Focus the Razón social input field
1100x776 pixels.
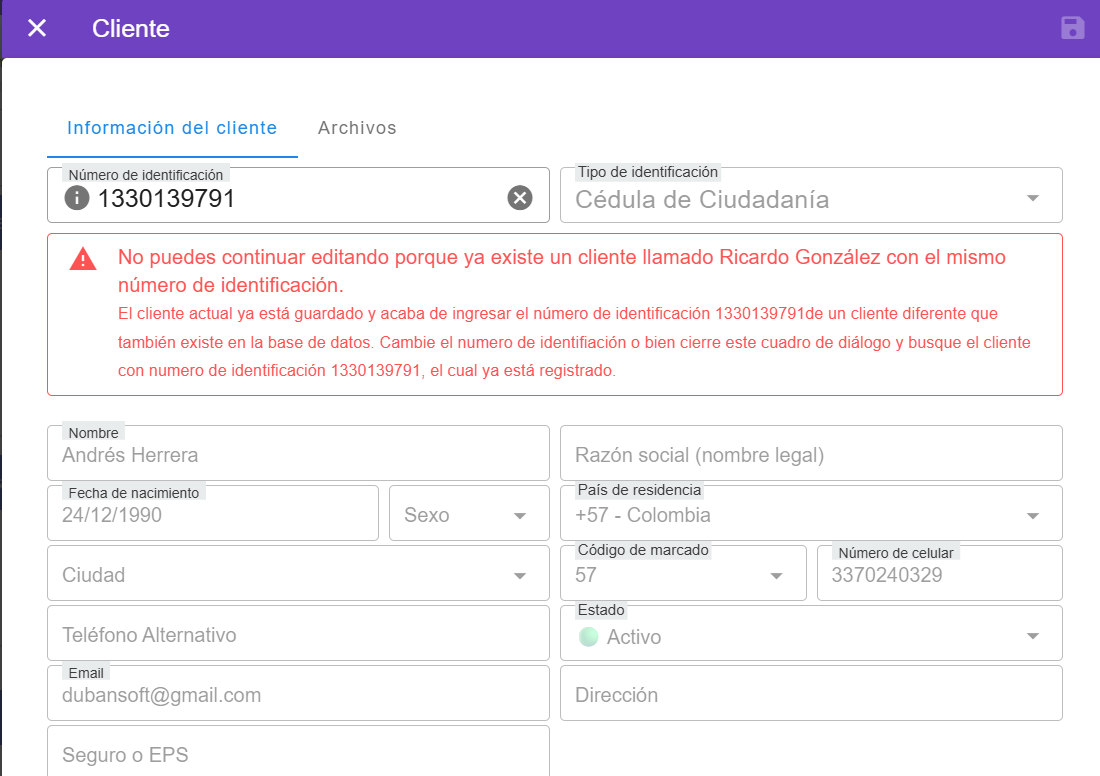pos(810,455)
